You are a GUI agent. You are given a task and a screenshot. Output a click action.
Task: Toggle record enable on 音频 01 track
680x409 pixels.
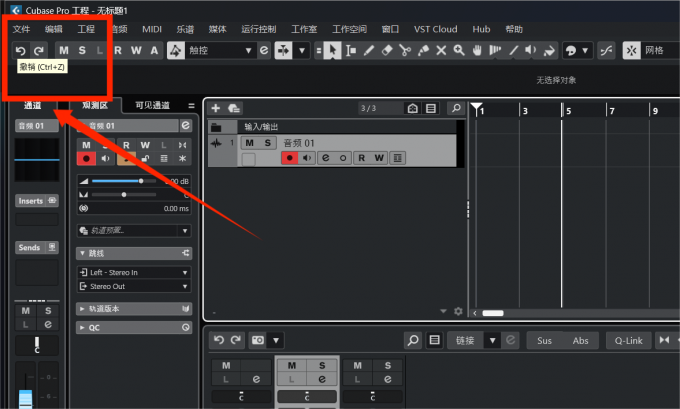coord(290,158)
